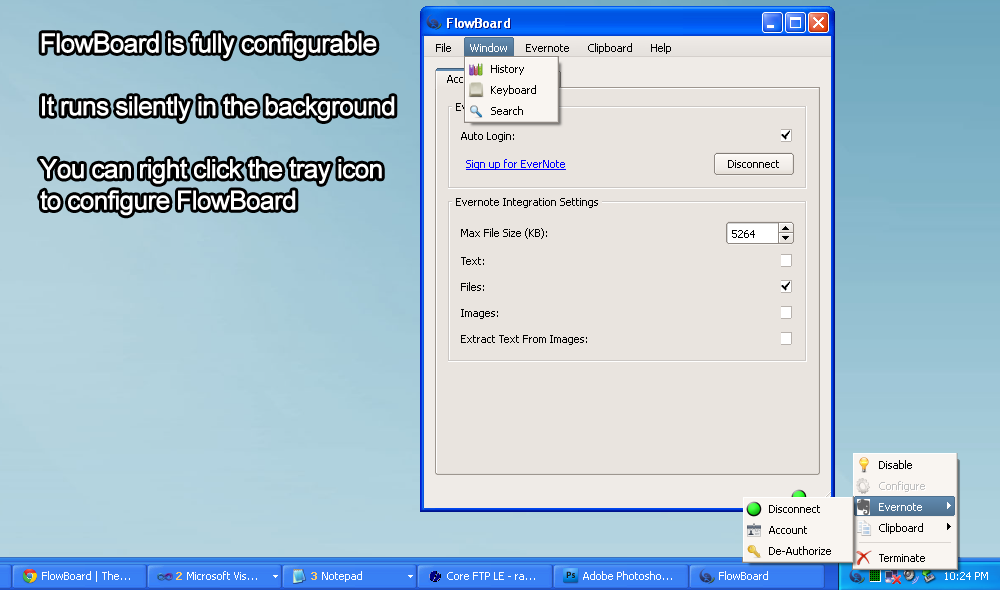
Task: Click the green square tray icon
Action: (875, 577)
